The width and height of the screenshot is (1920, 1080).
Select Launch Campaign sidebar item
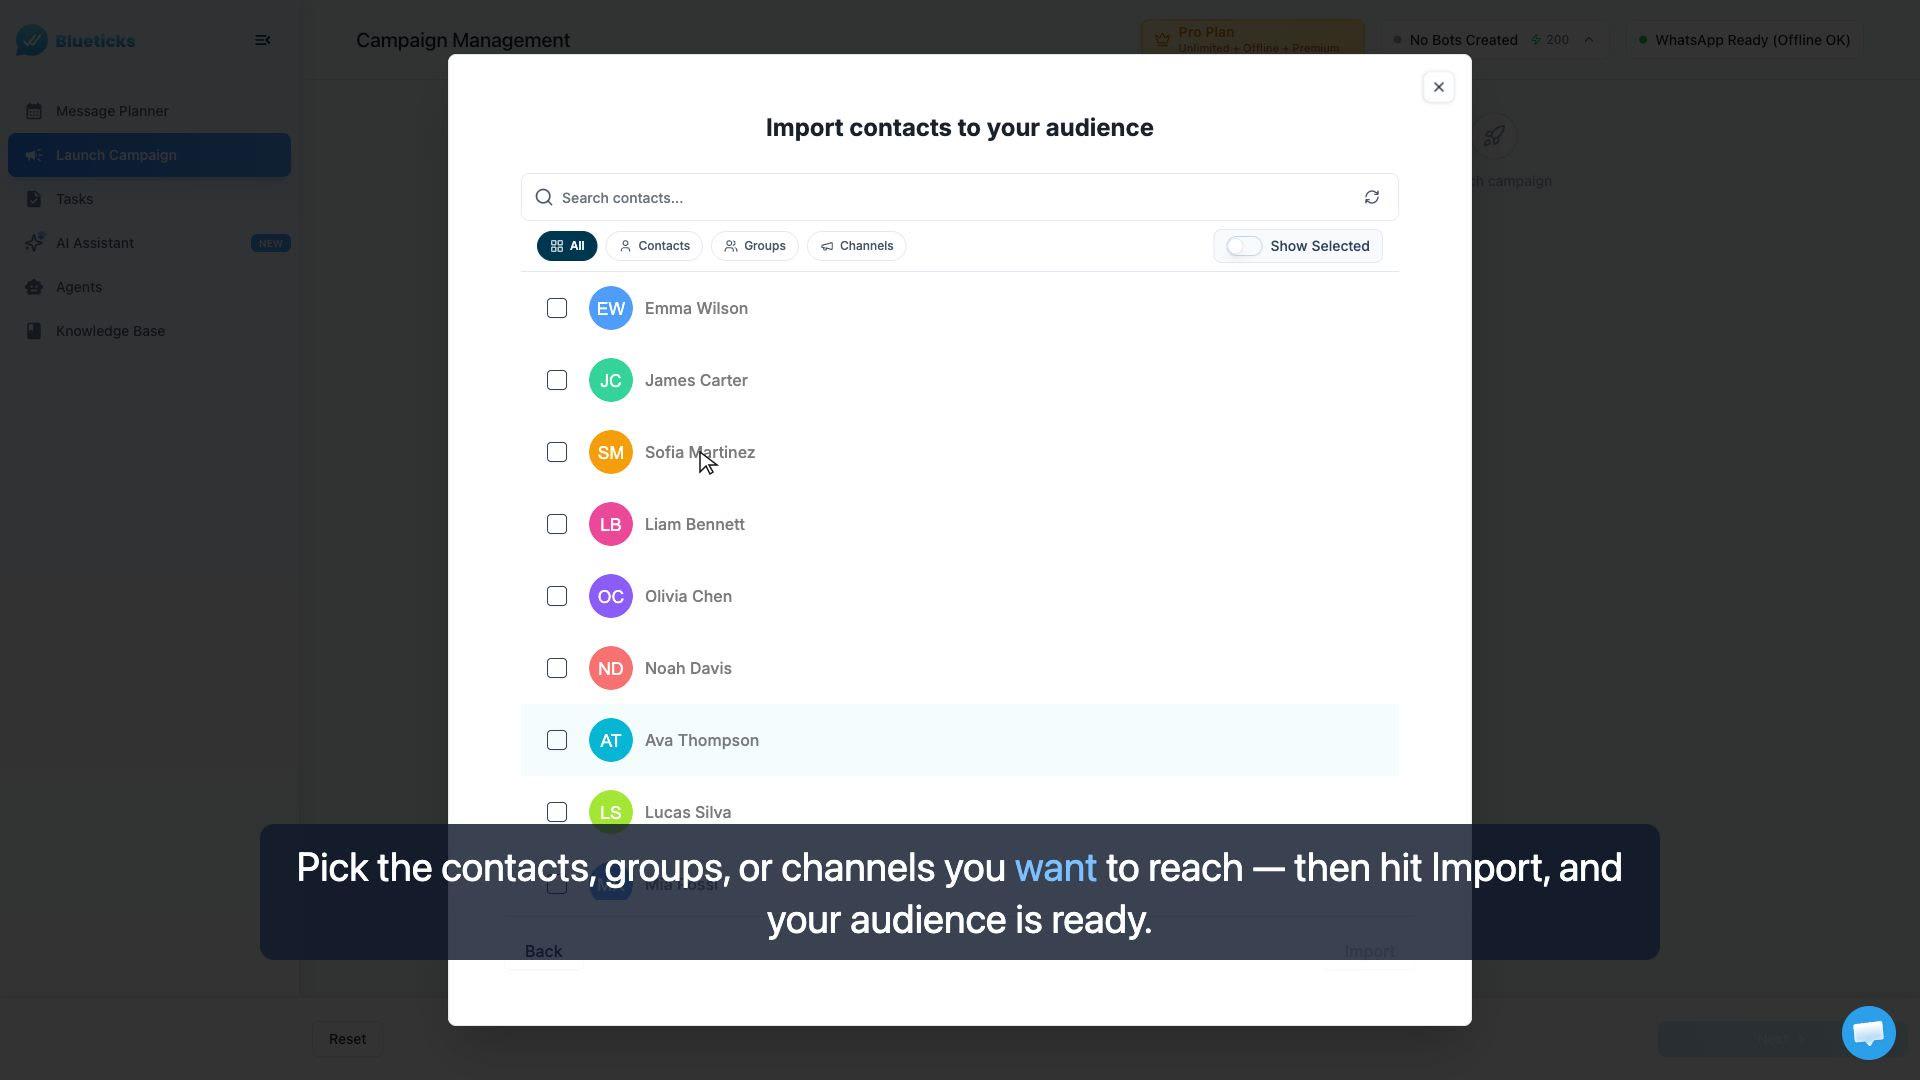149,155
